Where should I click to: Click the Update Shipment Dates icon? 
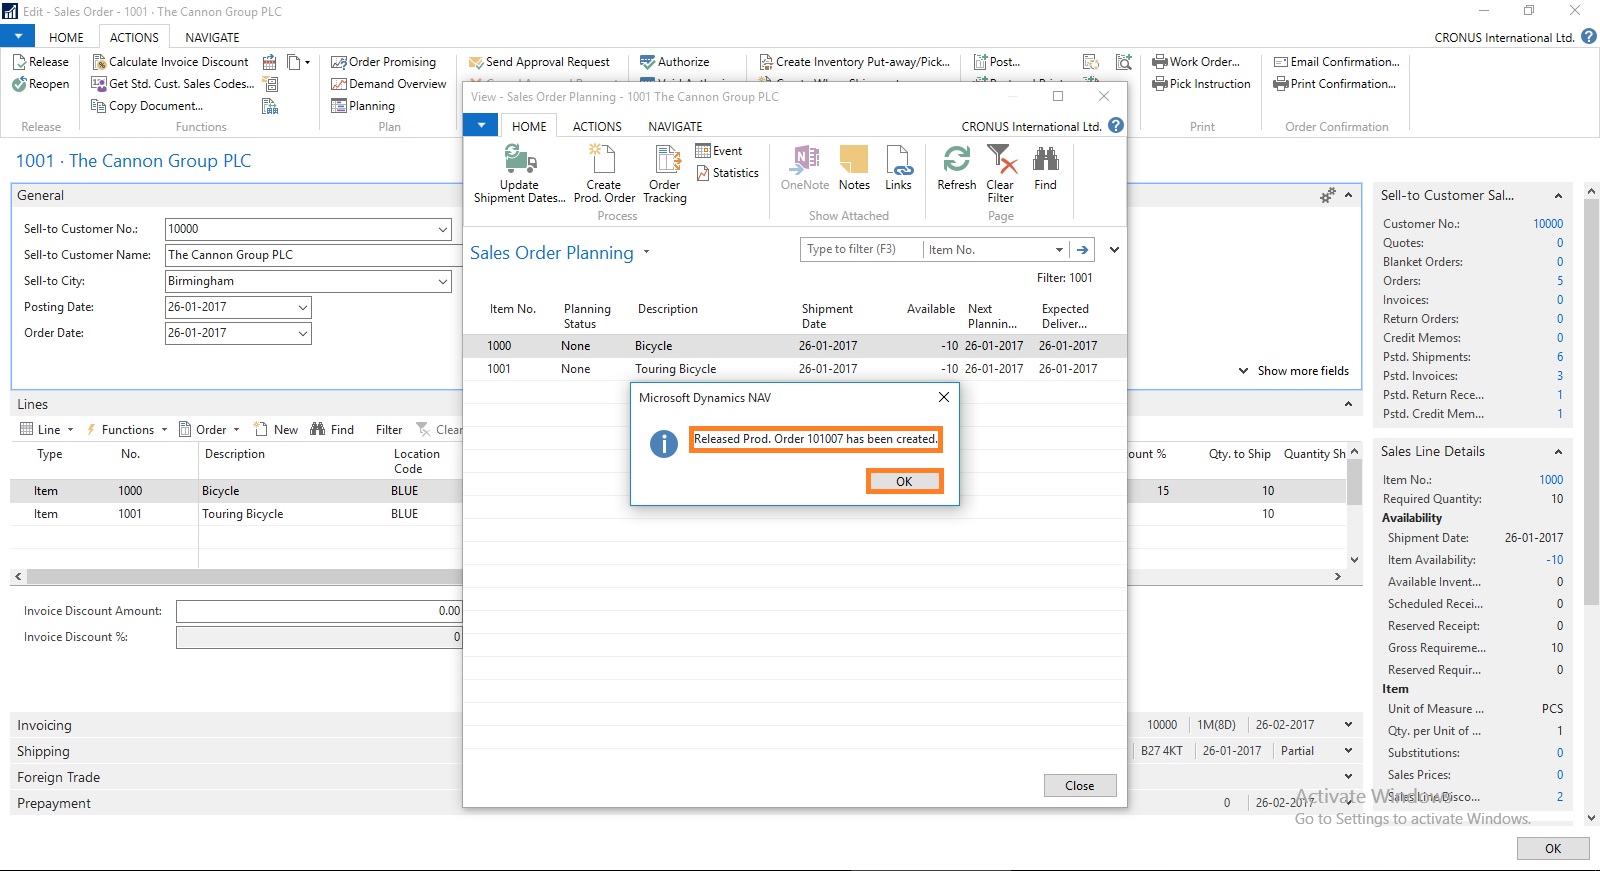tap(519, 161)
